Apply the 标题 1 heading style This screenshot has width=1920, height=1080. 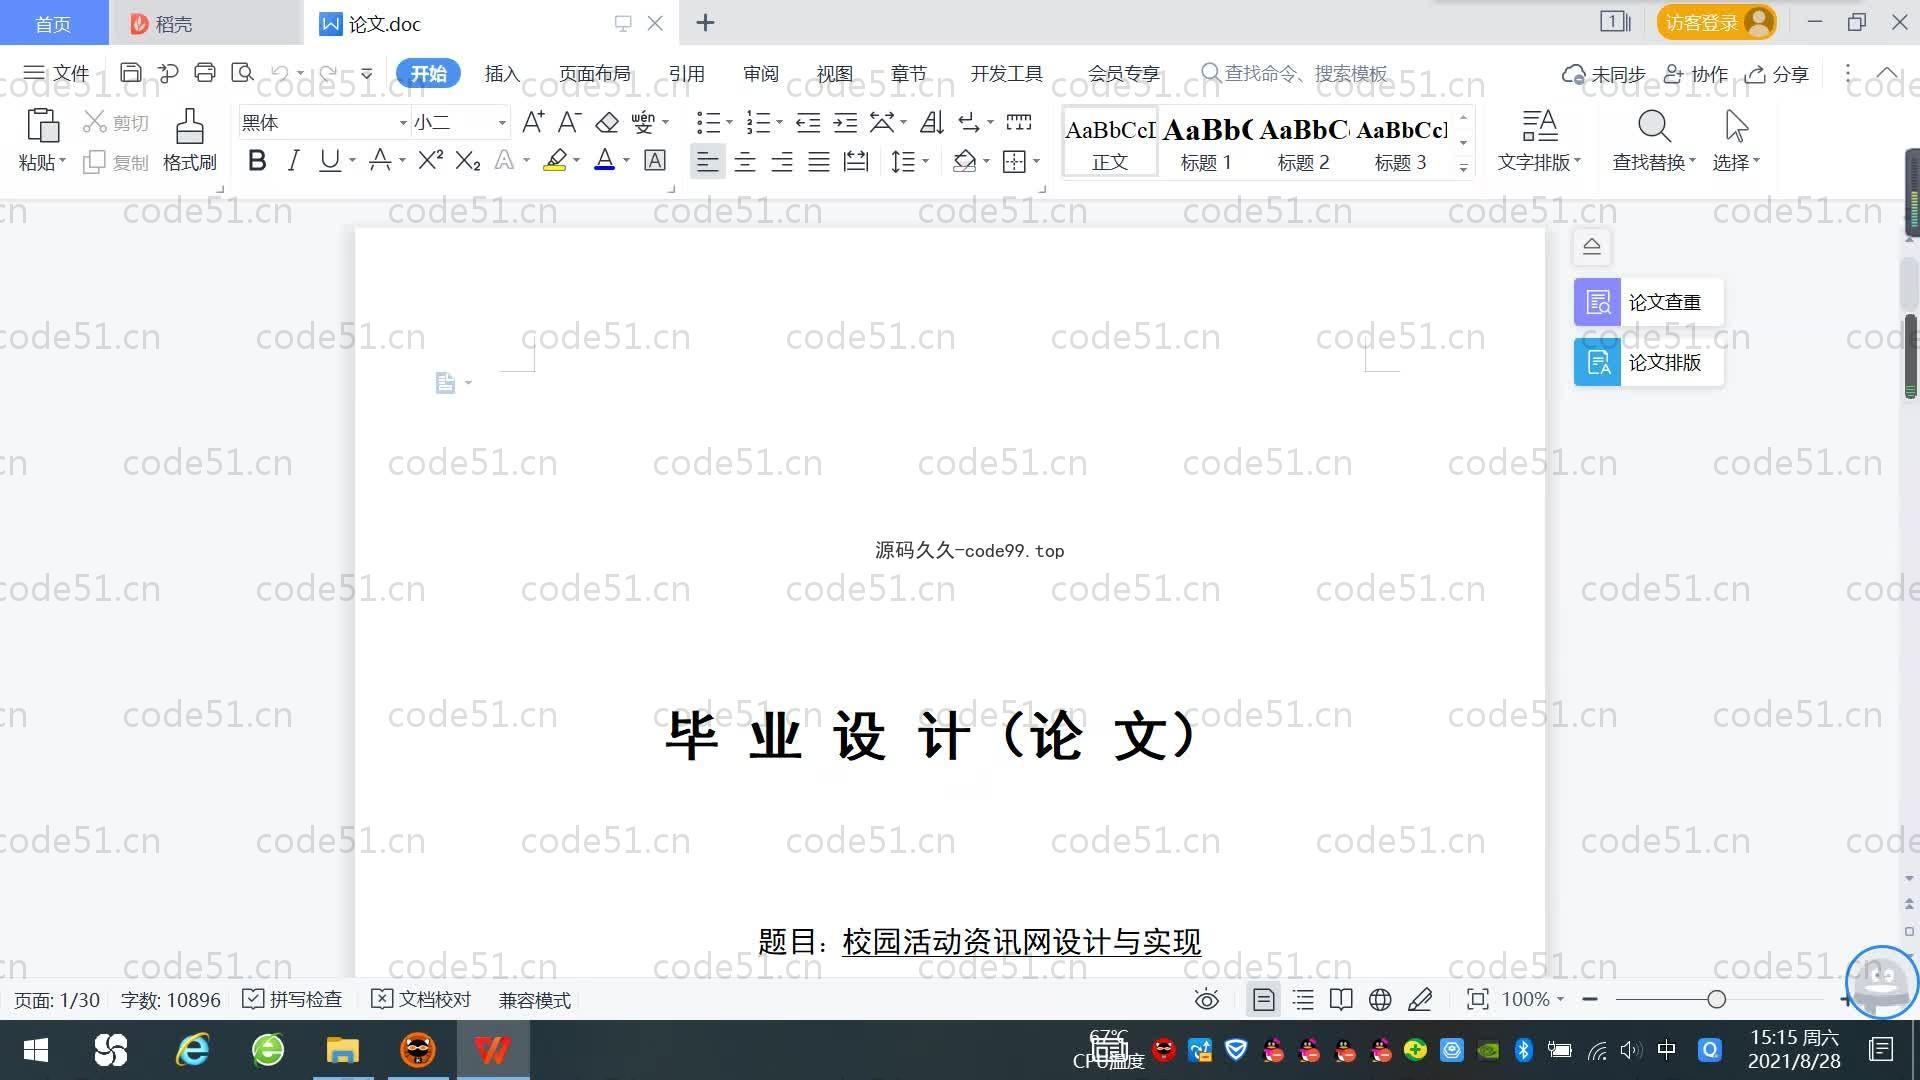click(1207, 143)
